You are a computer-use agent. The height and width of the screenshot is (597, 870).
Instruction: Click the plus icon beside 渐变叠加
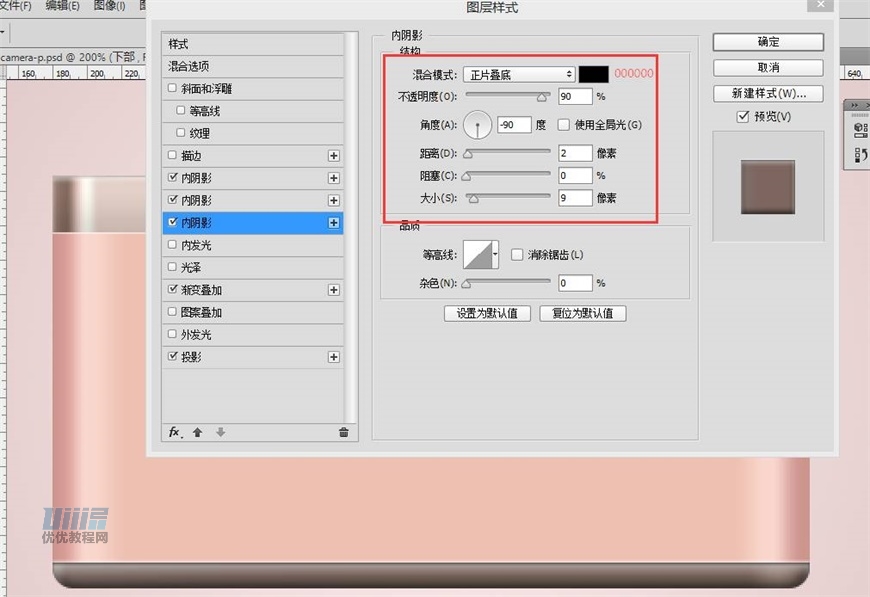pos(333,289)
